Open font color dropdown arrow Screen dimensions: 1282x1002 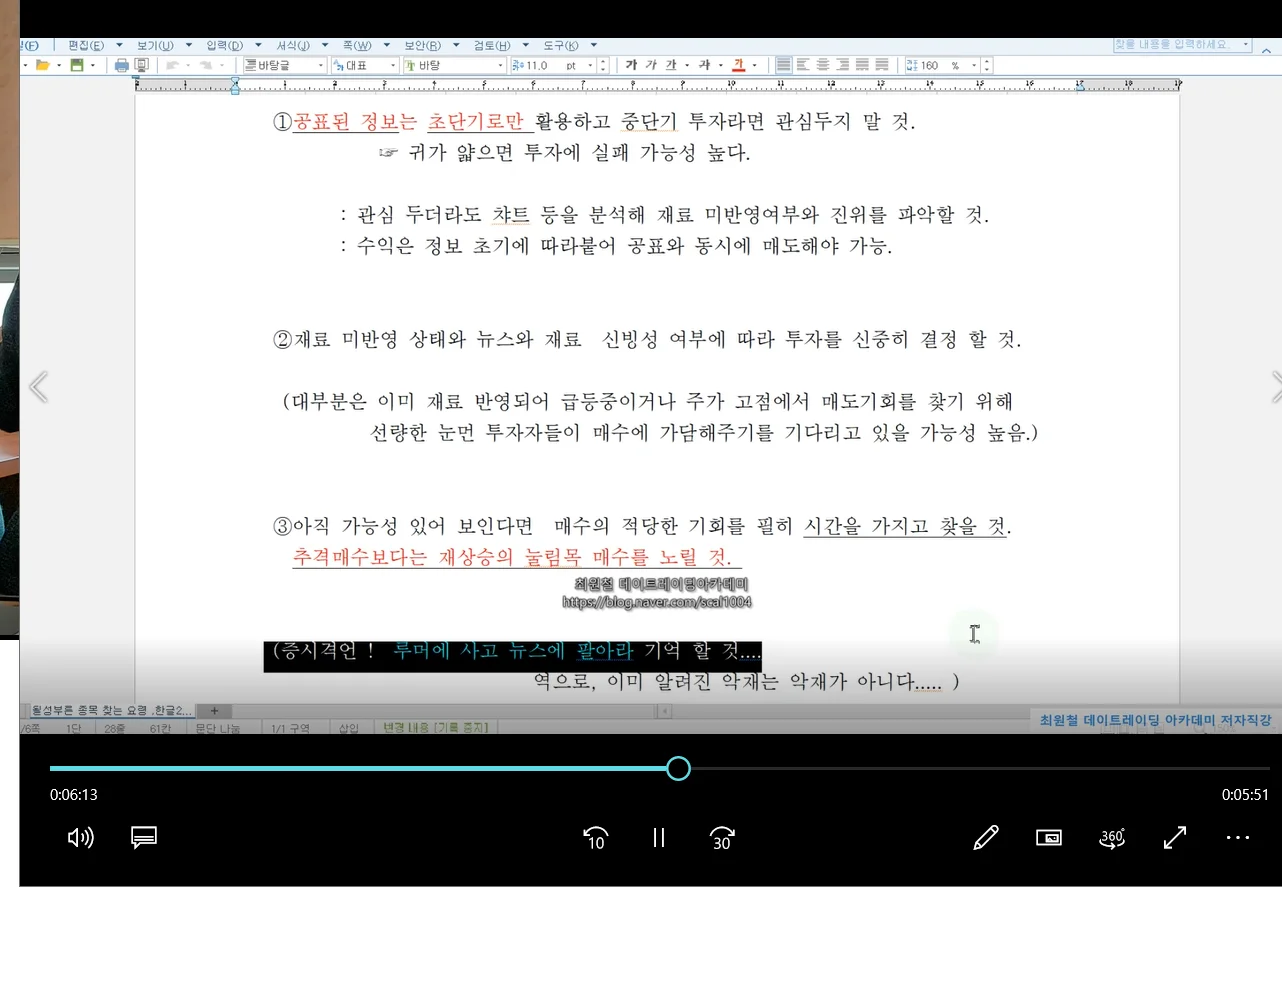754,65
